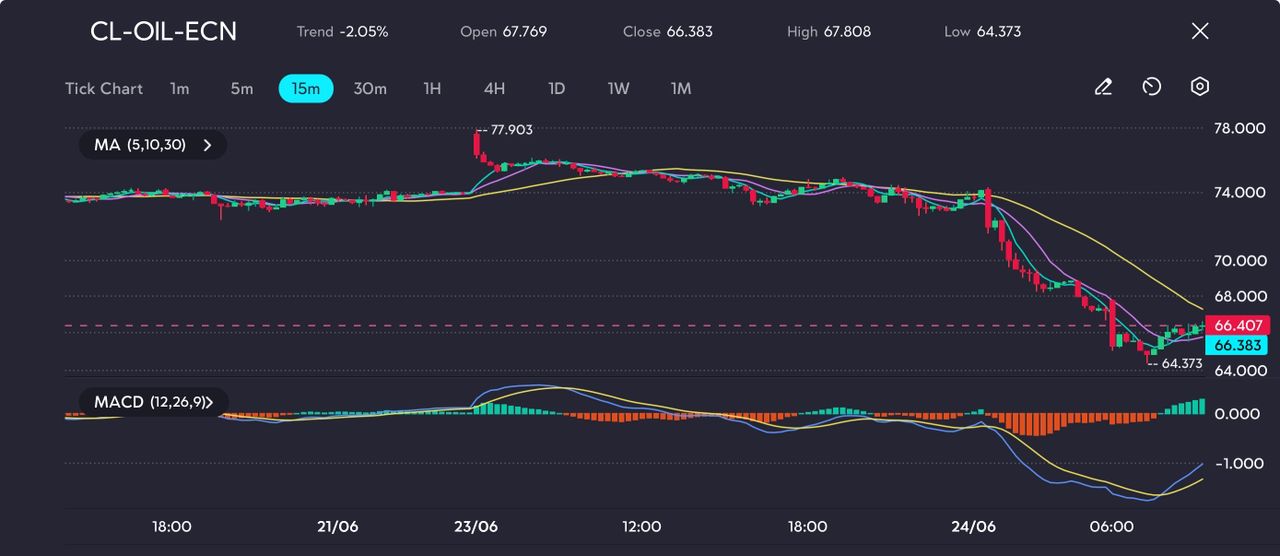Choose the 1H timeframe
1280x556 pixels.
point(432,89)
